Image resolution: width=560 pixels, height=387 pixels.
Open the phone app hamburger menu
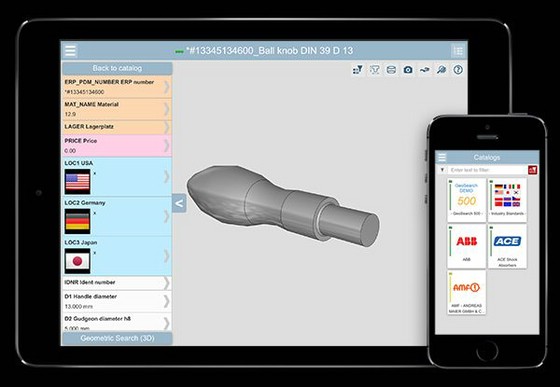click(x=442, y=157)
